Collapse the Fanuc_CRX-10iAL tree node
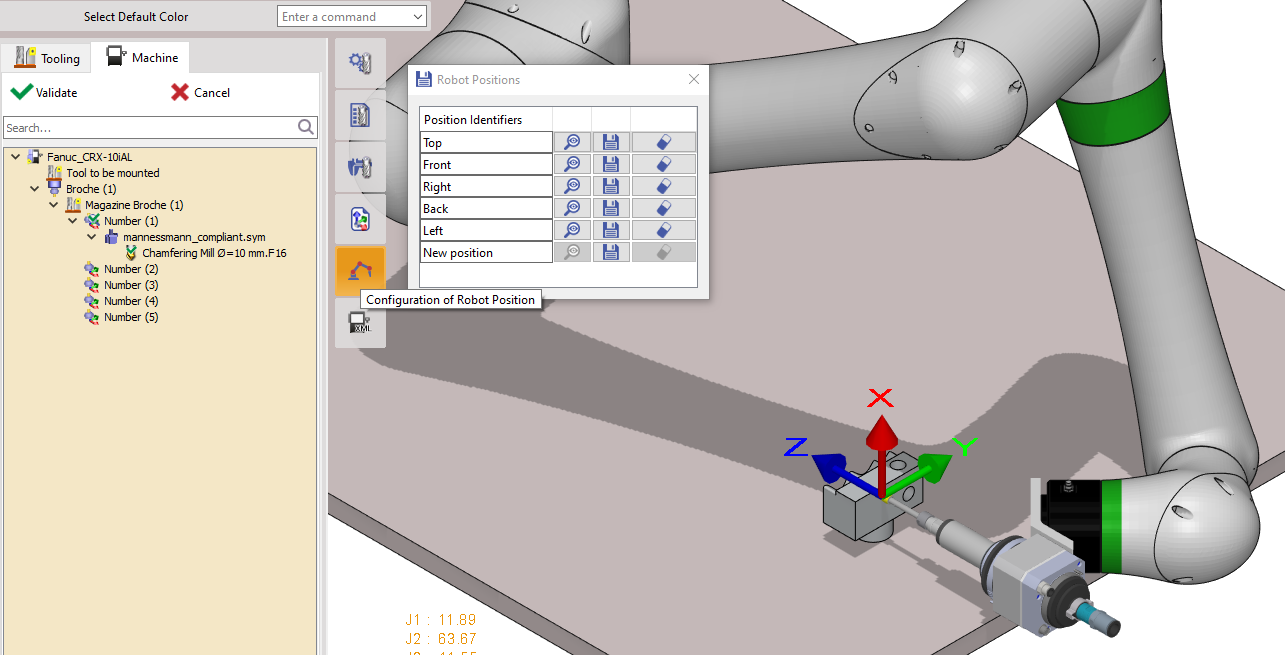 (x=14, y=156)
